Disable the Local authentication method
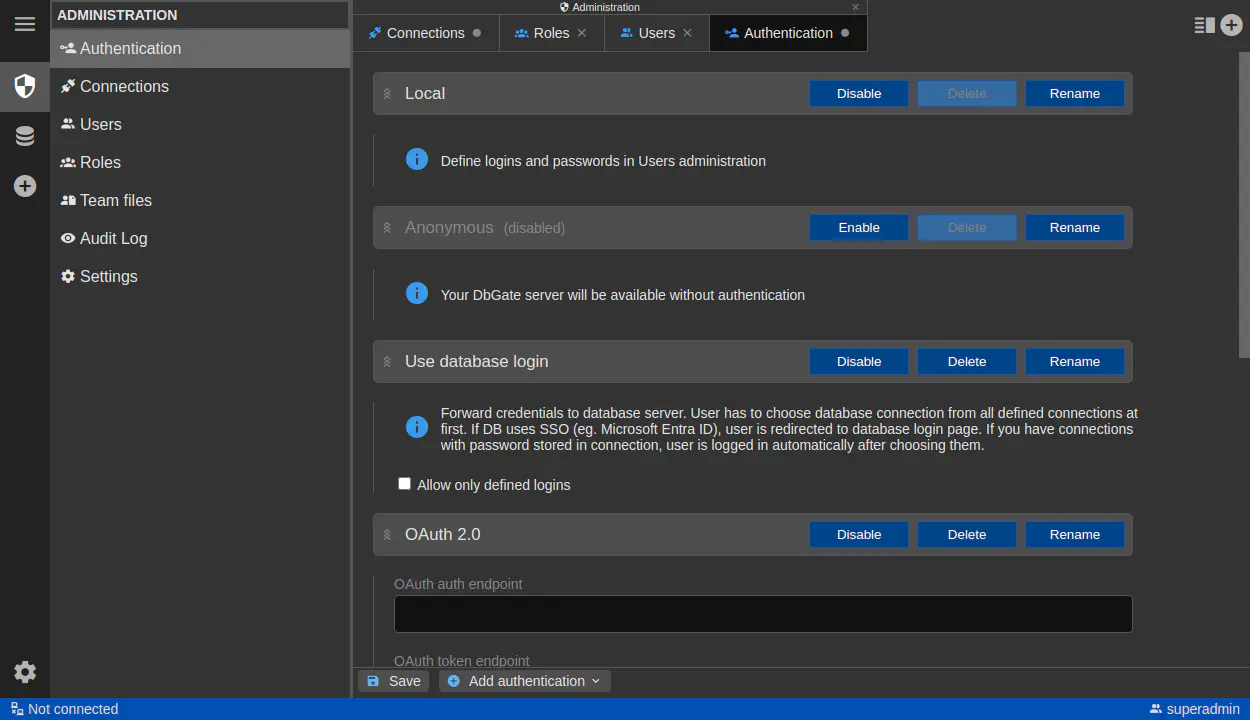The image size is (1250, 720). (858, 94)
